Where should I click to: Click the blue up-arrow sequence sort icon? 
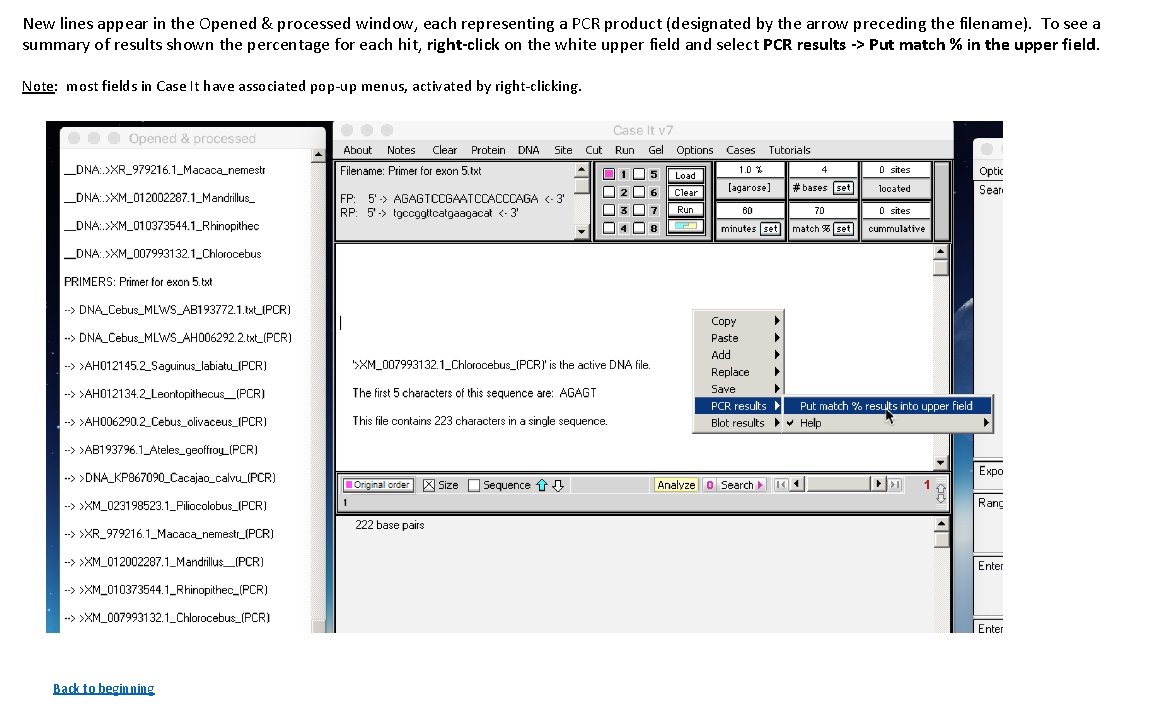click(543, 485)
